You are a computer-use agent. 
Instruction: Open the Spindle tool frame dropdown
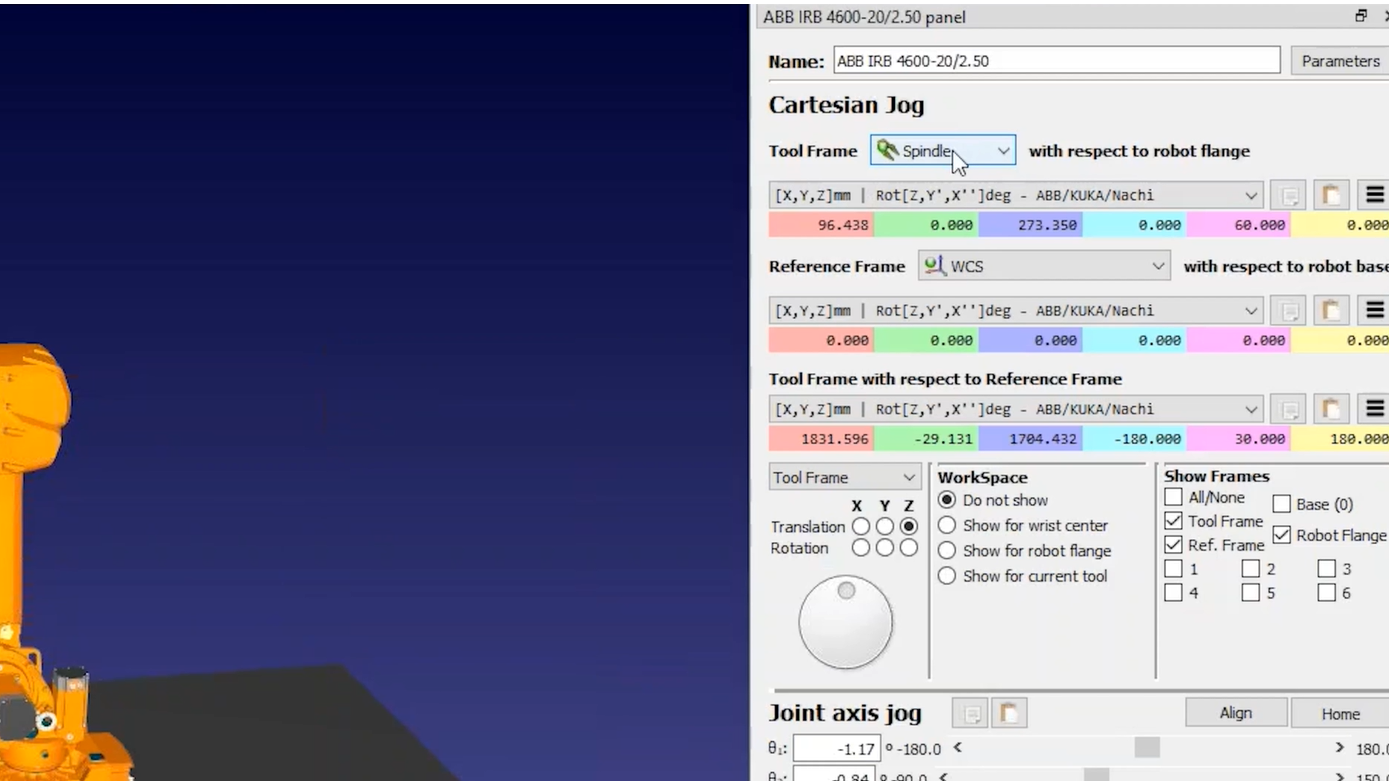[943, 151]
